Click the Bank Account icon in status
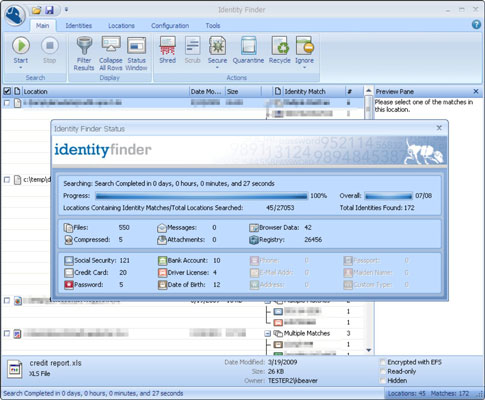Viewport: 485px width, 400px height. (x=162, y=261)
